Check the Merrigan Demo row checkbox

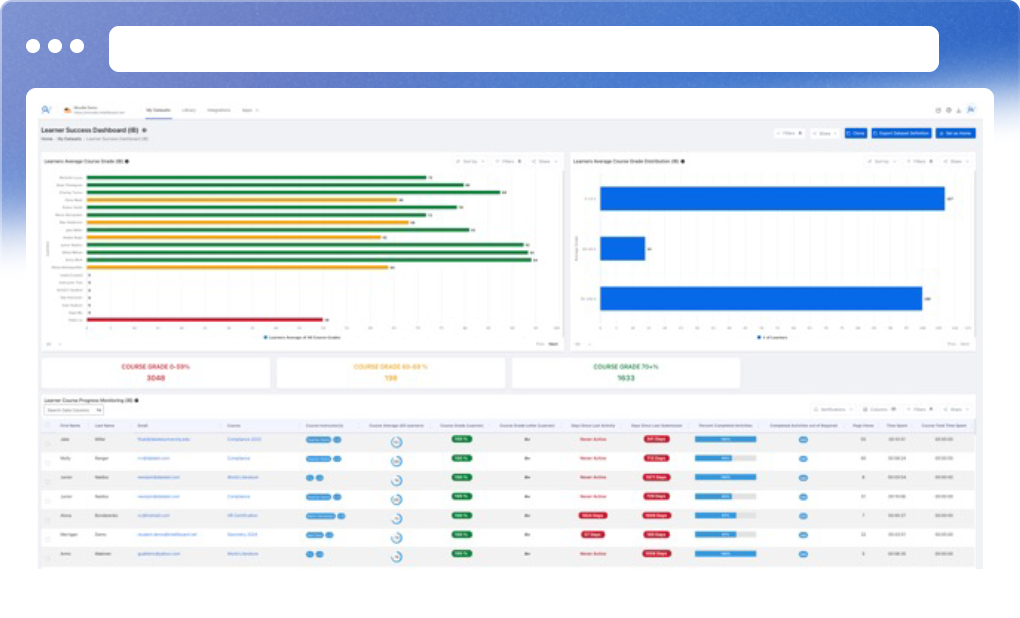[47, 539]
